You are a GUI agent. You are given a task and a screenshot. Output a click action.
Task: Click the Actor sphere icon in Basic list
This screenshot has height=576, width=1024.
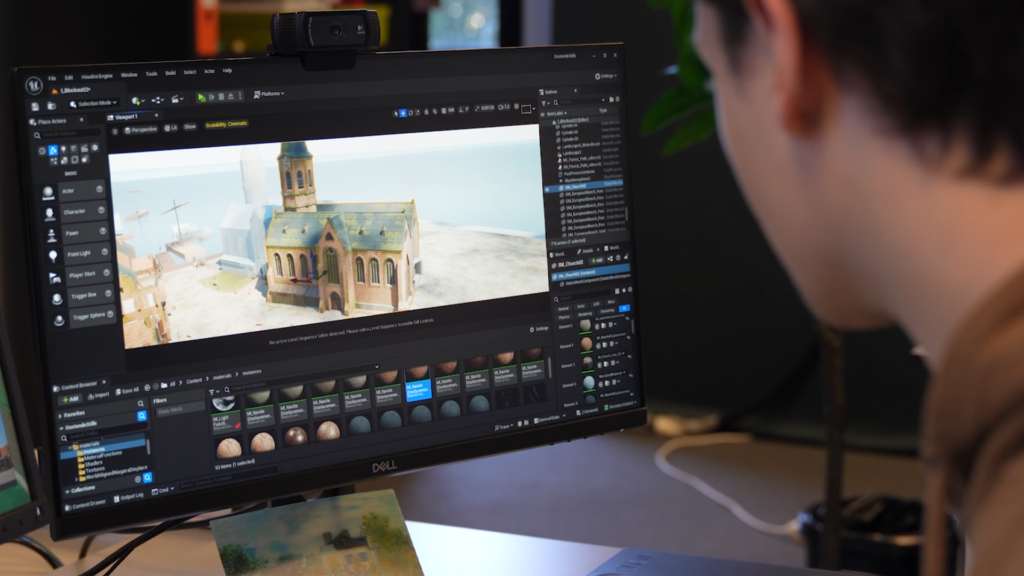pos(48,193)
